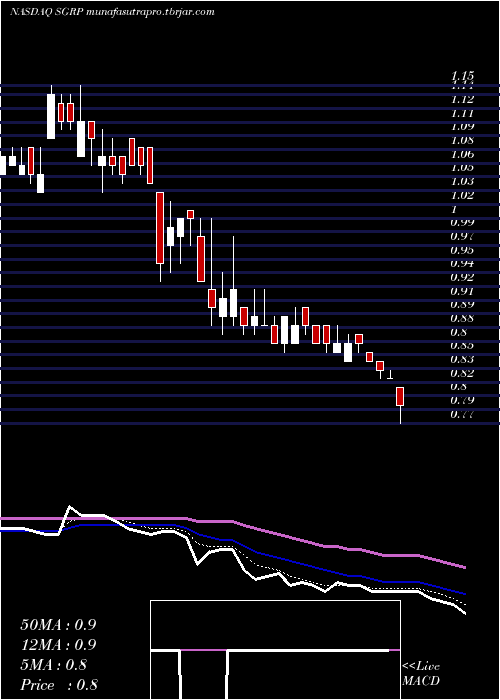Click the 0.77 price axis label
The height and width of the screenshot is (700, 500).
tap(462, 414)
